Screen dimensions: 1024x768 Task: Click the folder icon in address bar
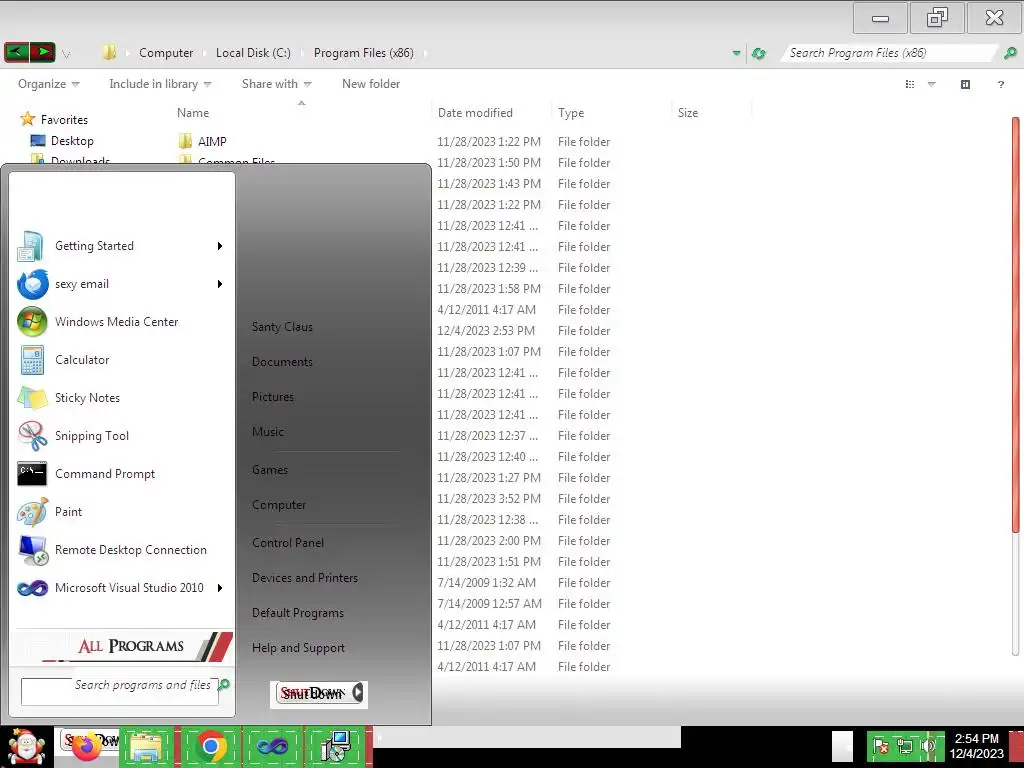click(109, 52)
